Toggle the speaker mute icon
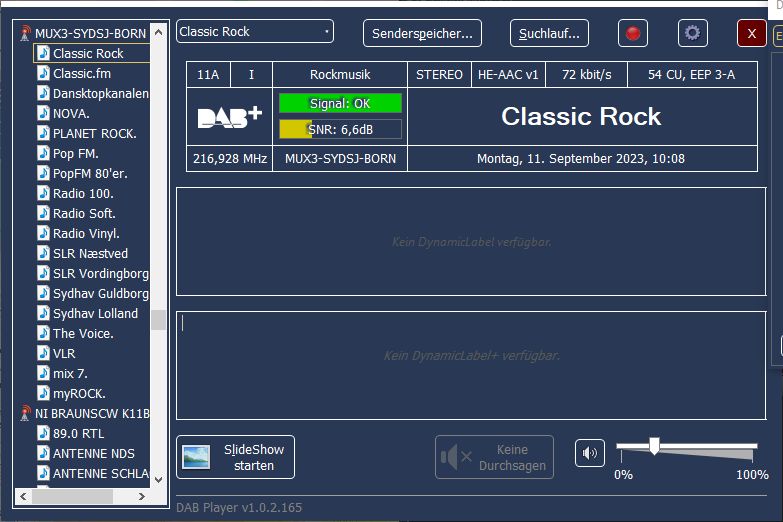 (x=589, y=454)
